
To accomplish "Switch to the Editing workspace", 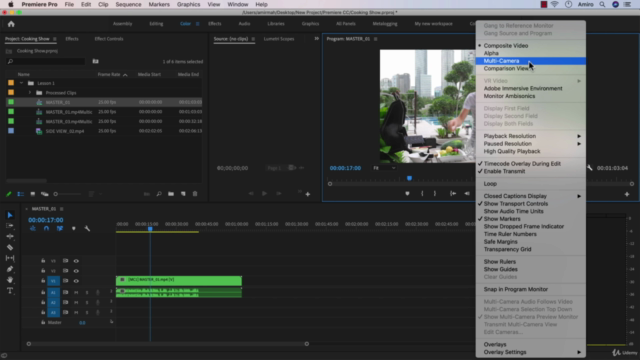I will [156, 24].
